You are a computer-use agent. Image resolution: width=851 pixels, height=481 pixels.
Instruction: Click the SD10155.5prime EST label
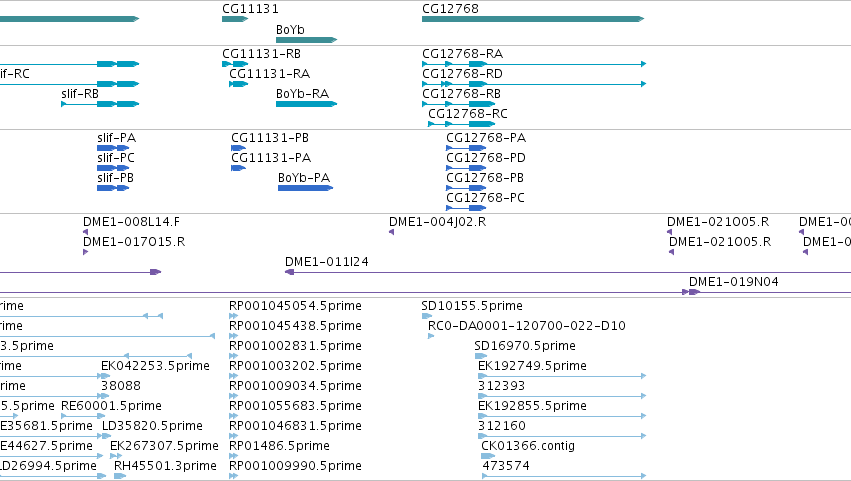(472, 306)
